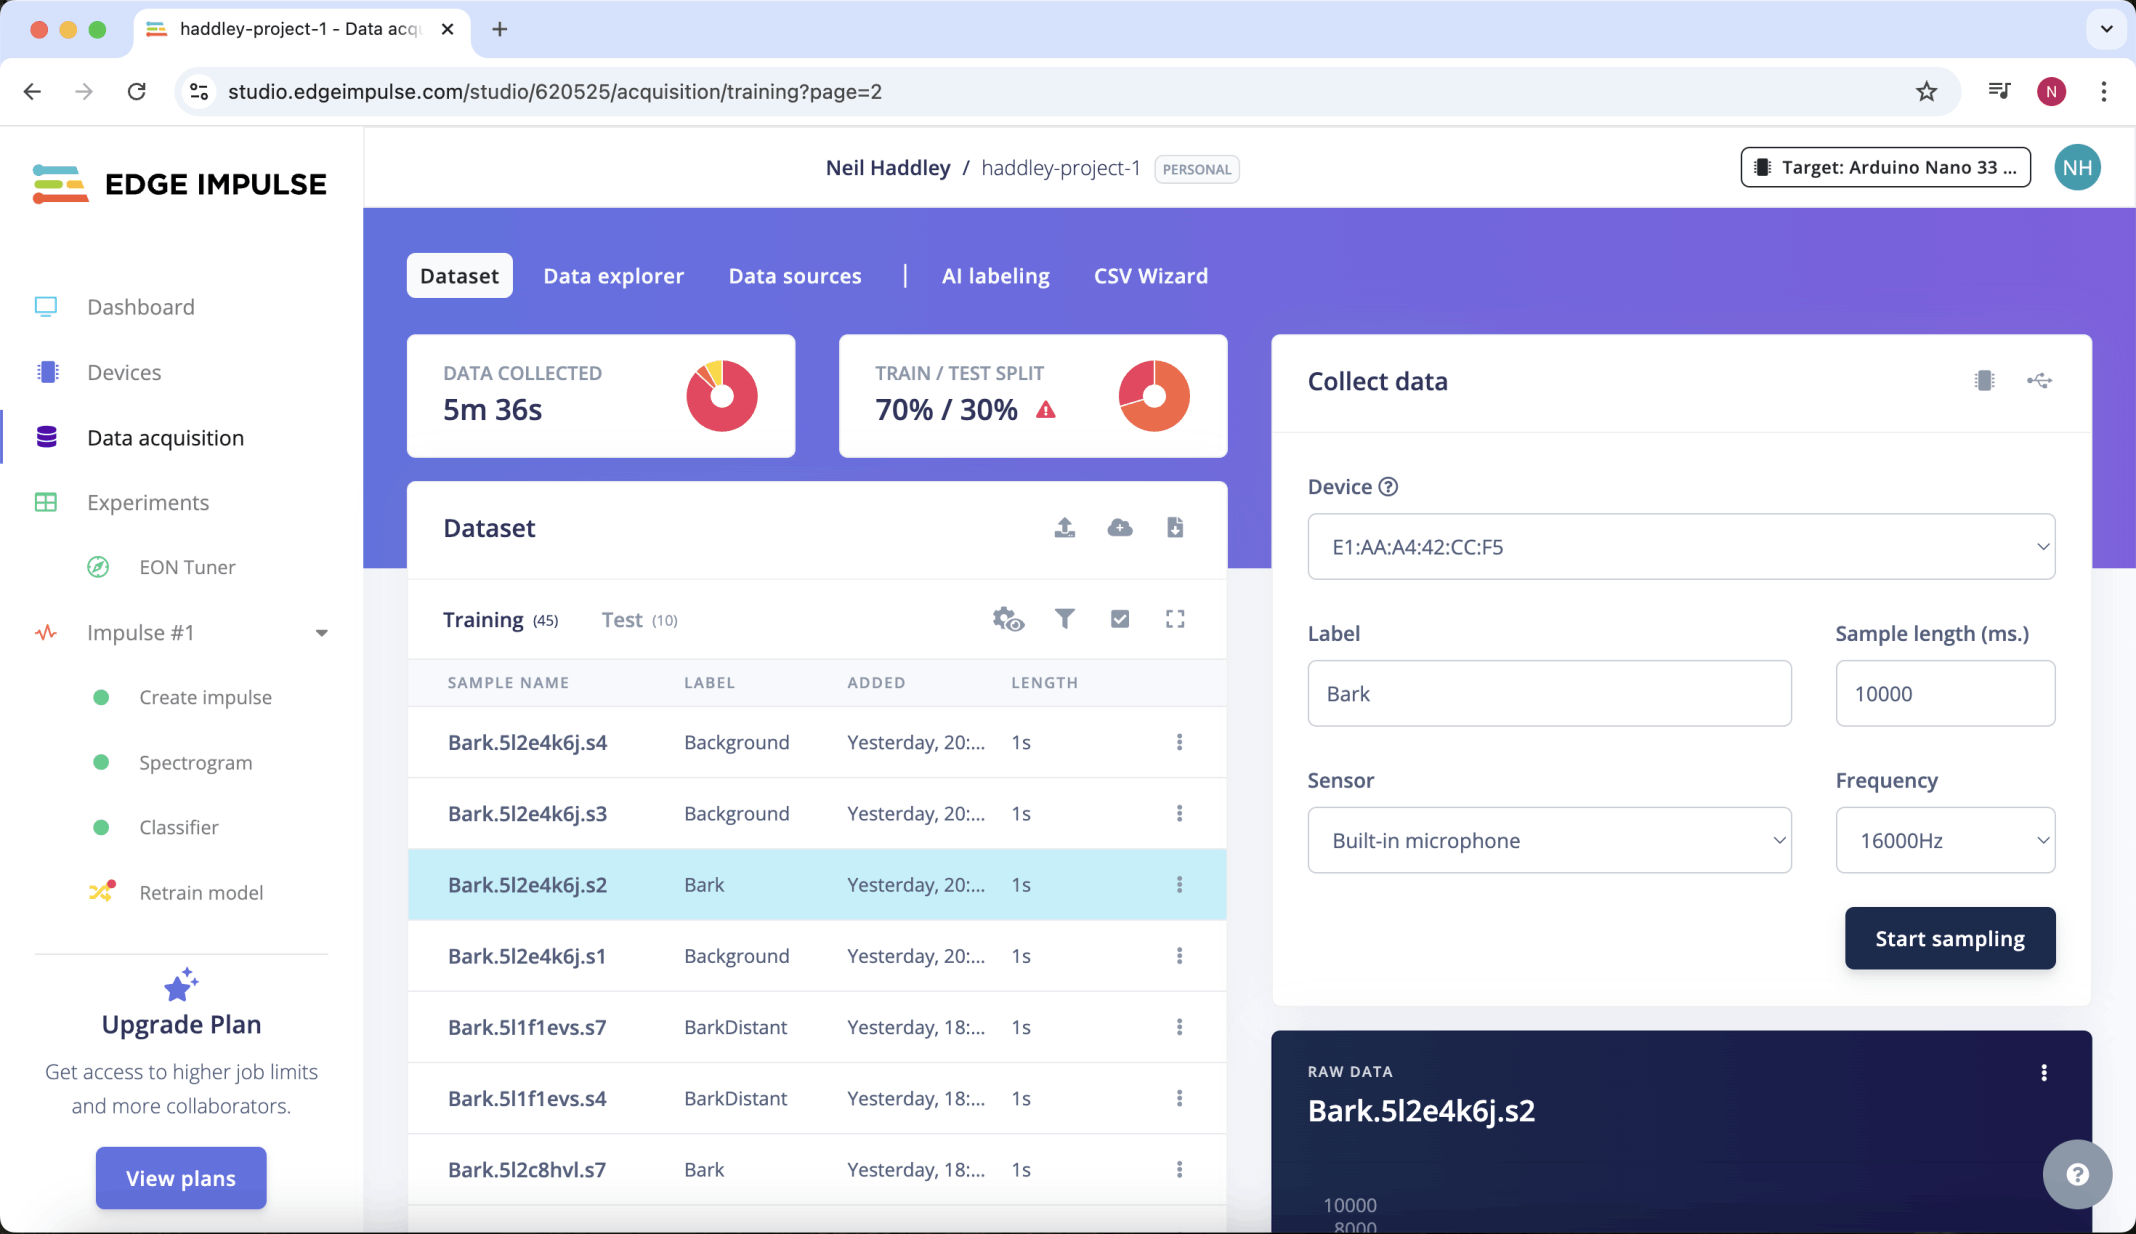The height and width of the screenshot is (1234, 2136).
Task: Click the Label input field containing Bark
Action: pyautogui.click(x=1549, y=693)
